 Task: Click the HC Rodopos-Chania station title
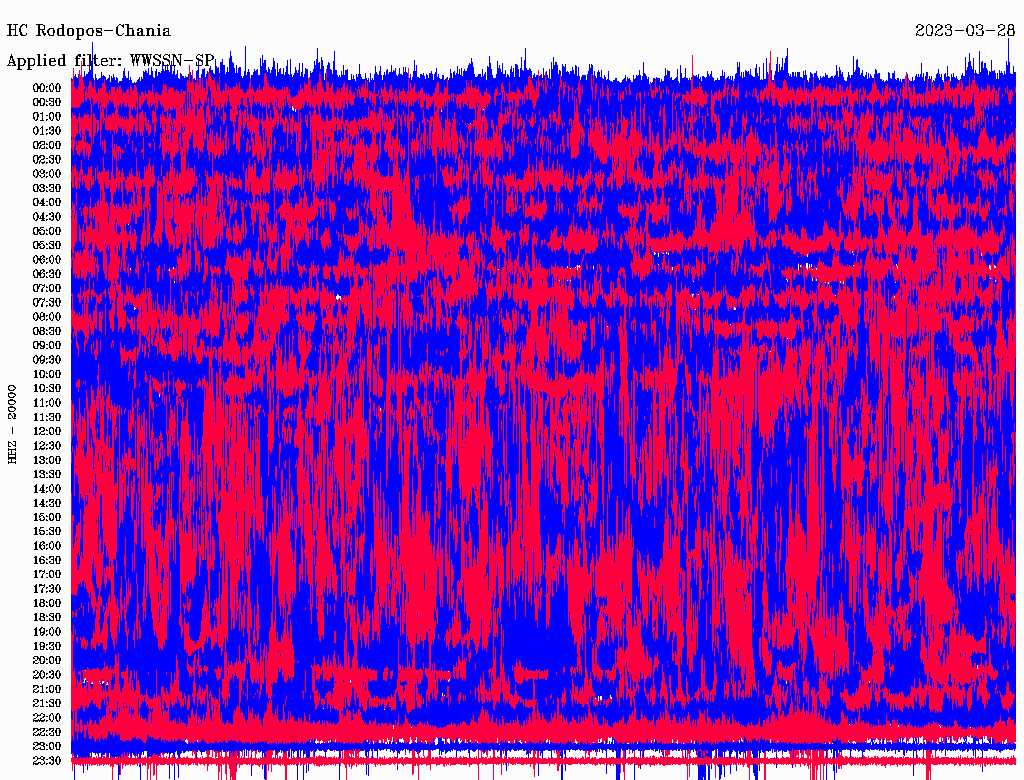click(x=89, y=31)
